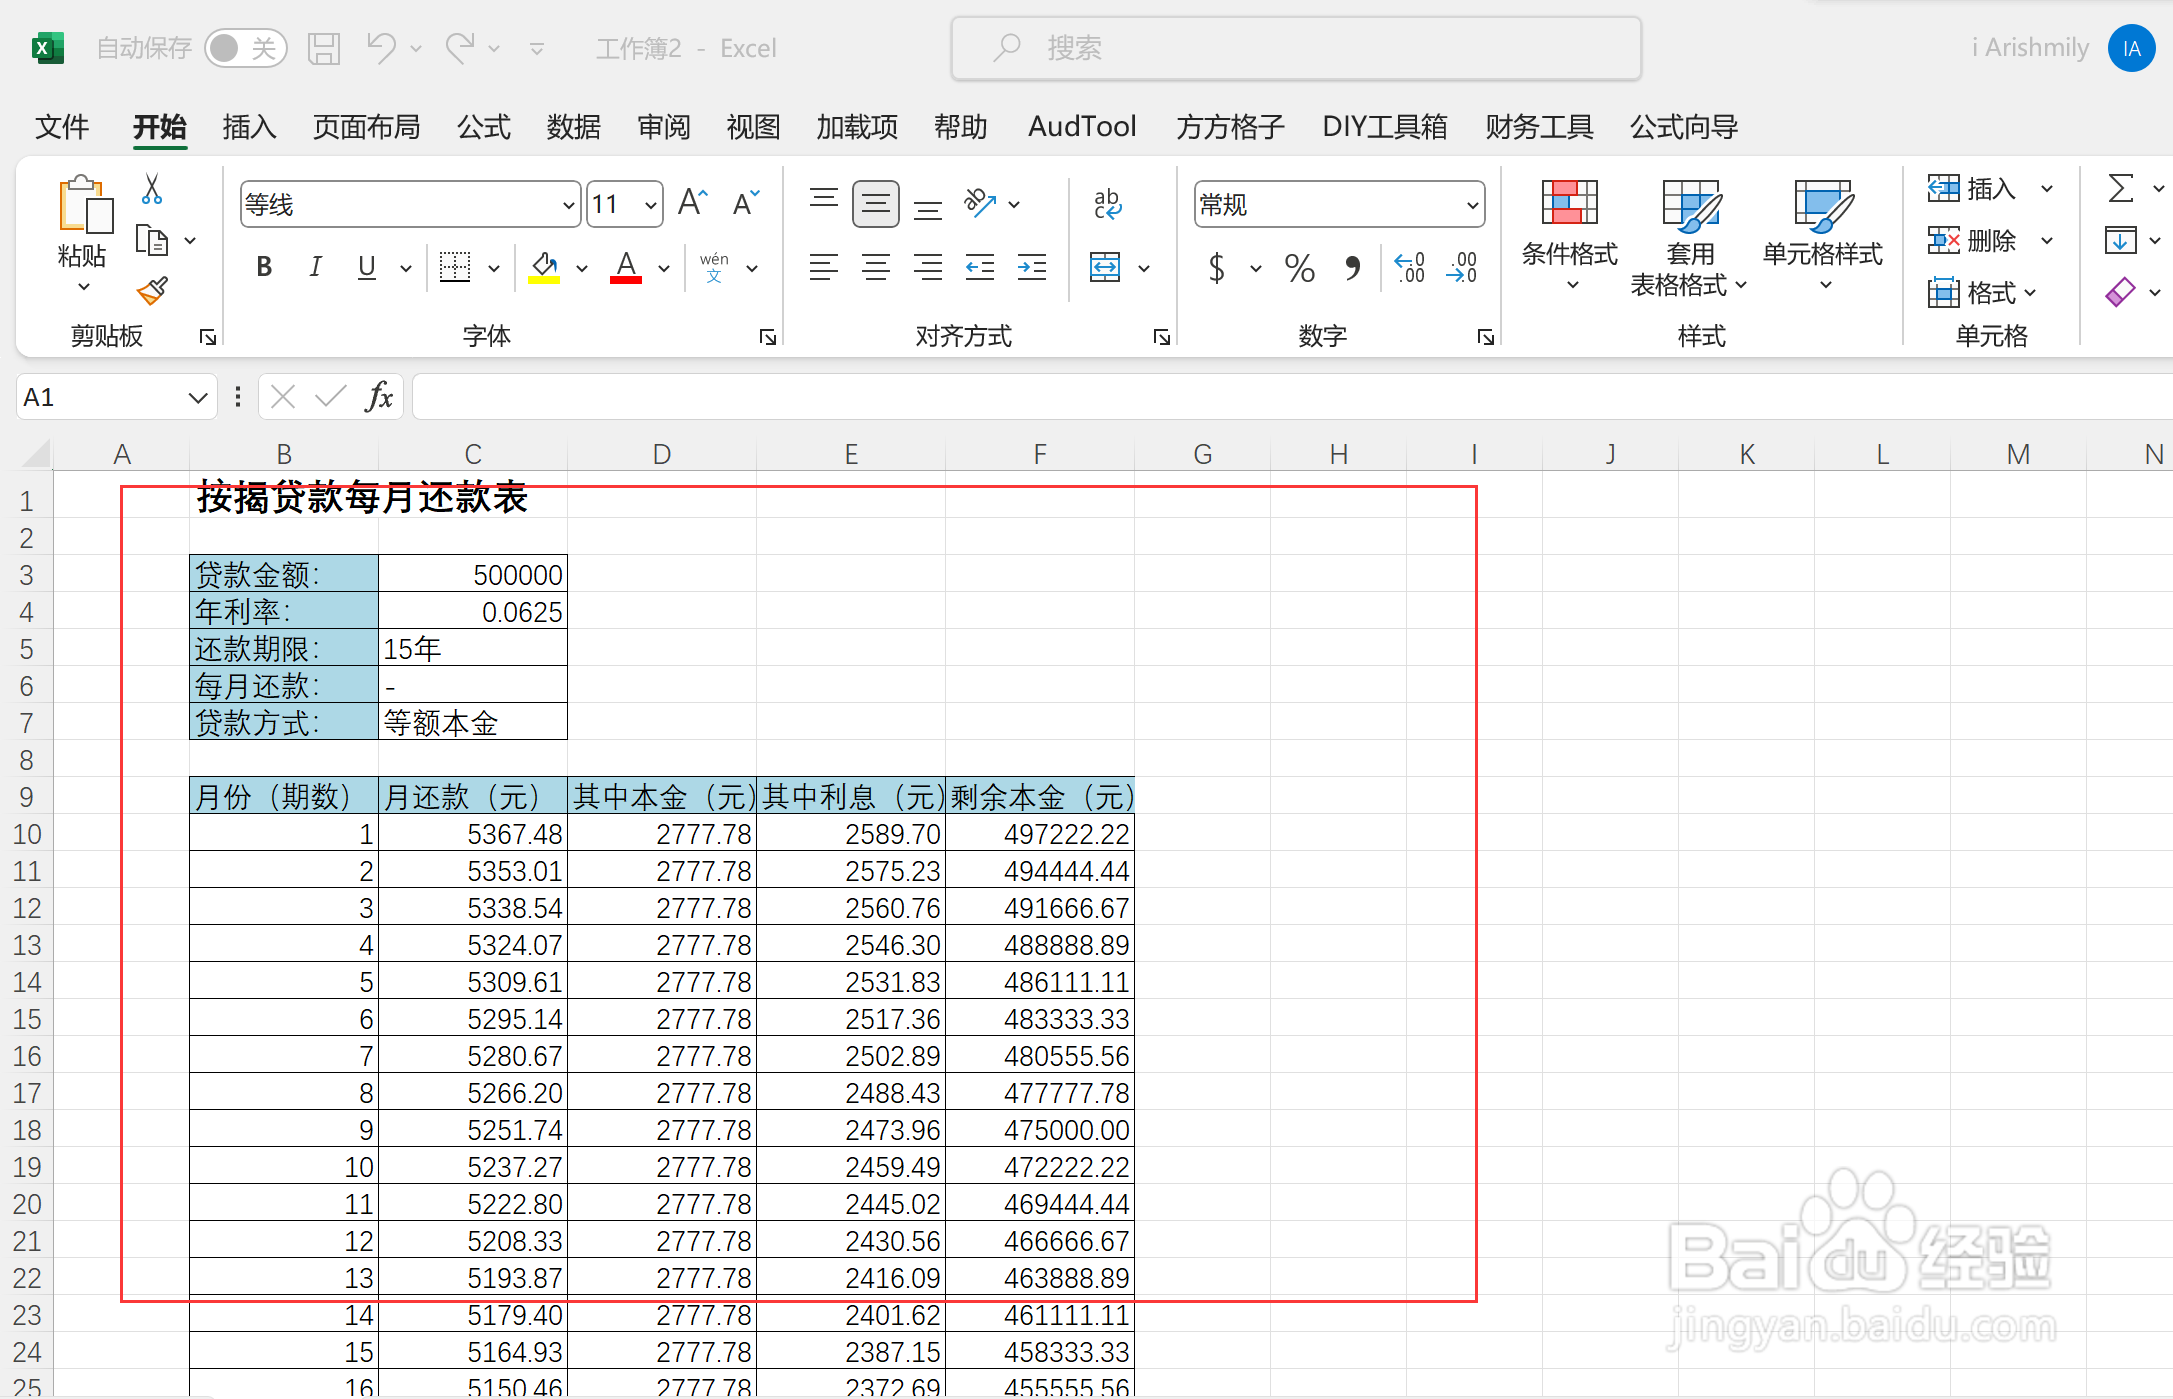Select the Format Painter brush

click(x=152, y=291)
